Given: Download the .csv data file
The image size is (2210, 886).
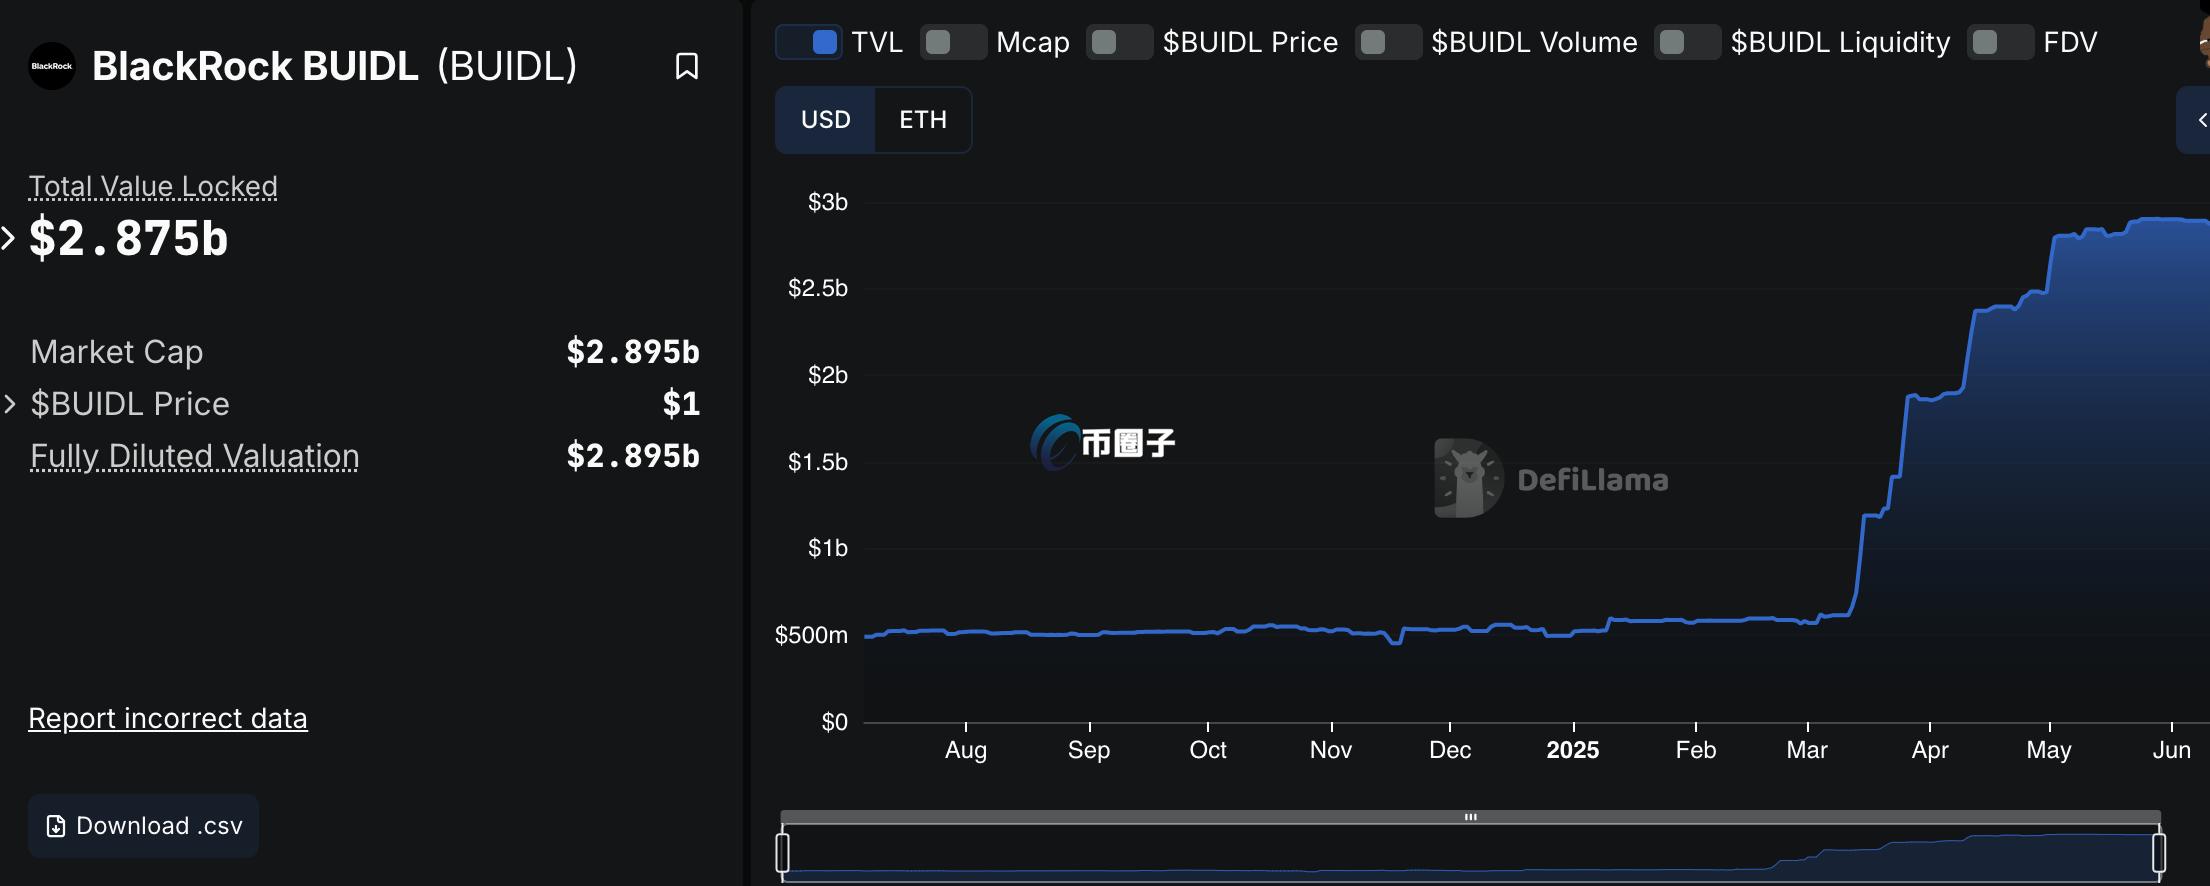Looking at the screenshot, I should tap(143, 826).
